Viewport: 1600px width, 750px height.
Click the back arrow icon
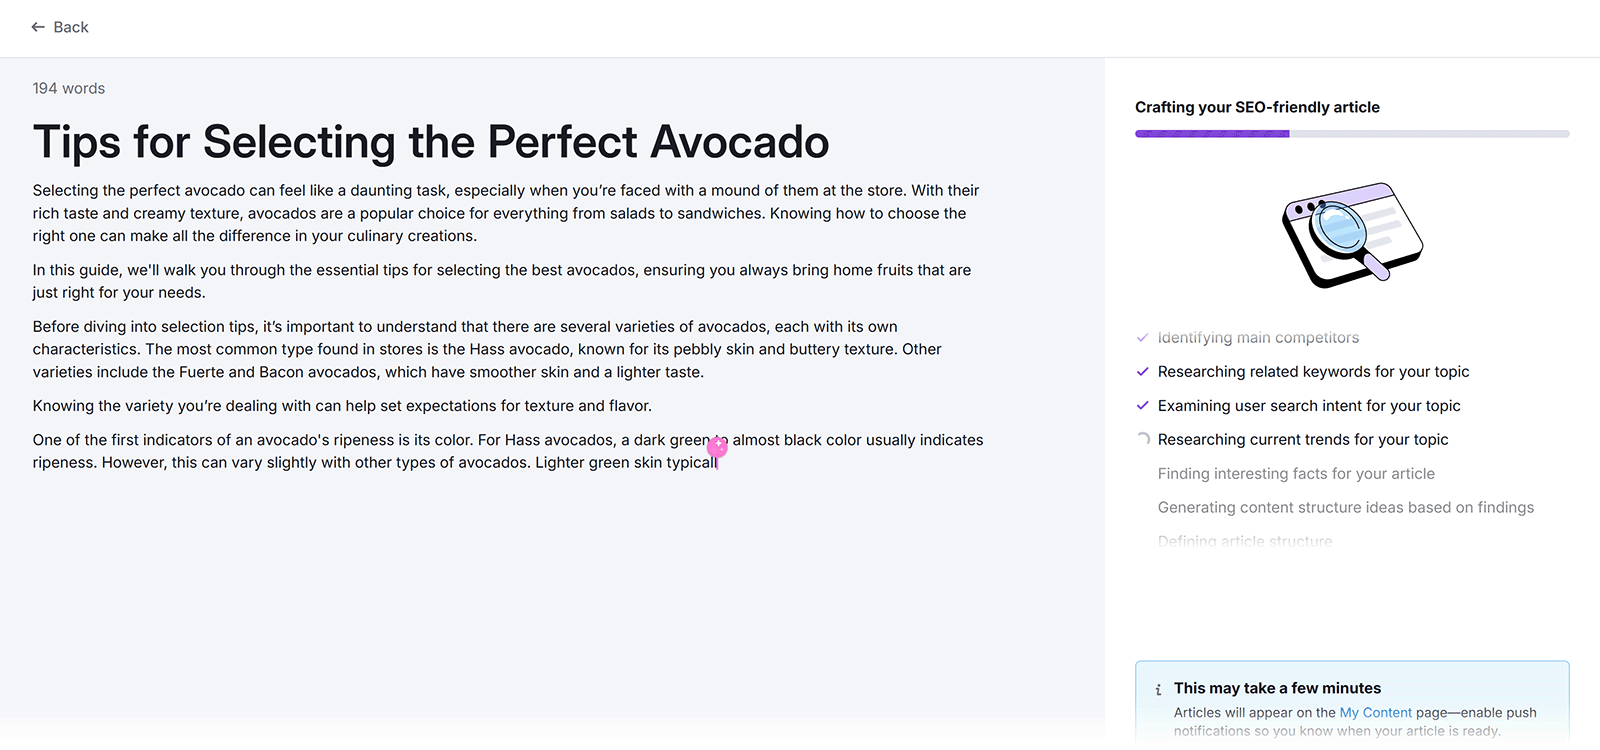coord(38,27)
